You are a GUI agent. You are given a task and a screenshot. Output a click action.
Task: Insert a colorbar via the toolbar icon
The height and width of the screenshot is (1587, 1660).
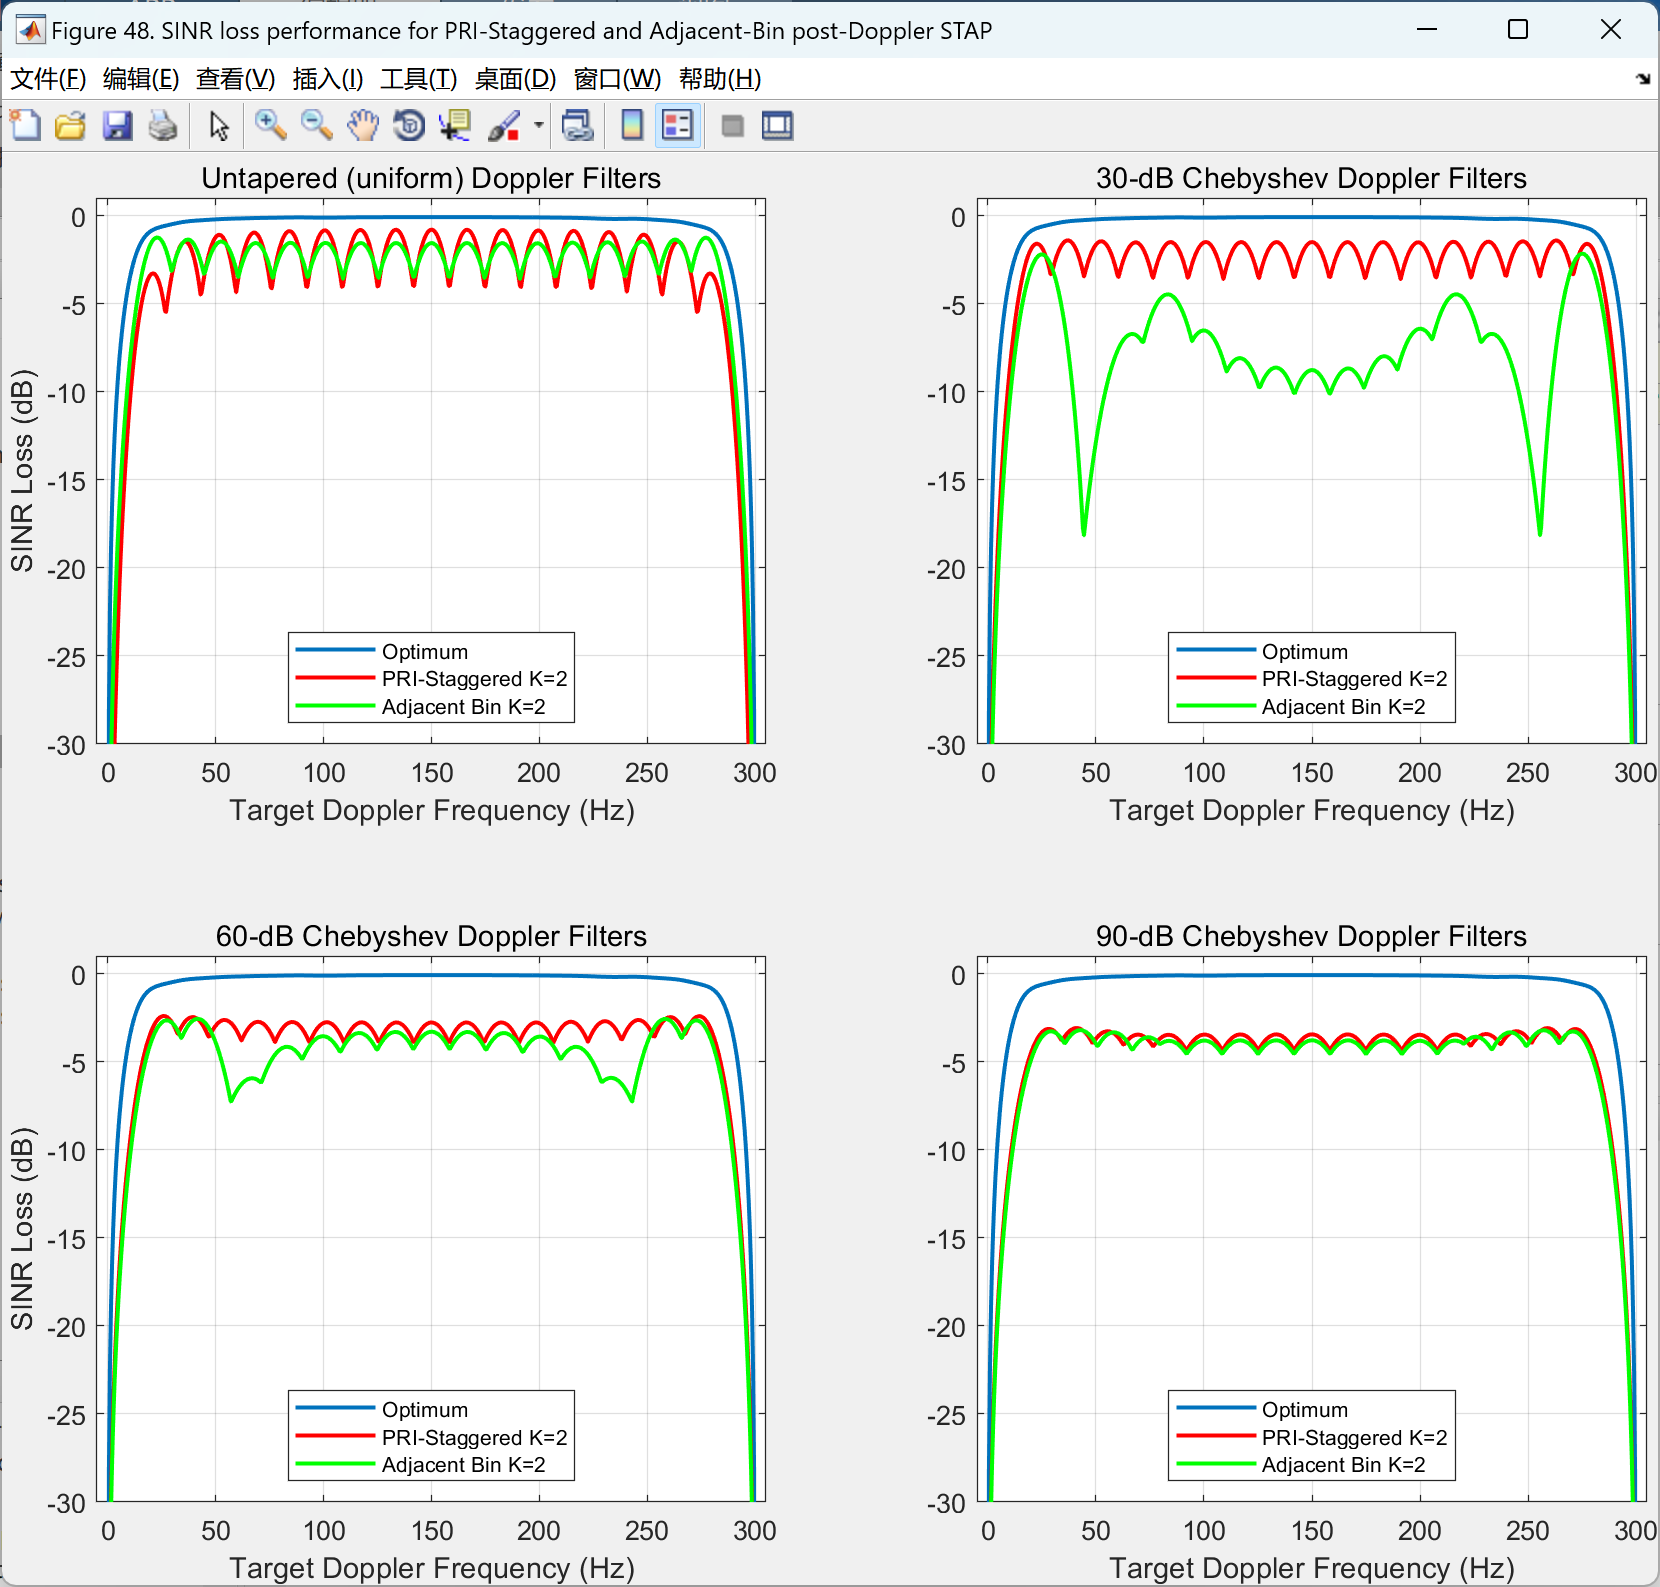pyautogui.click(x=632, y=125)
